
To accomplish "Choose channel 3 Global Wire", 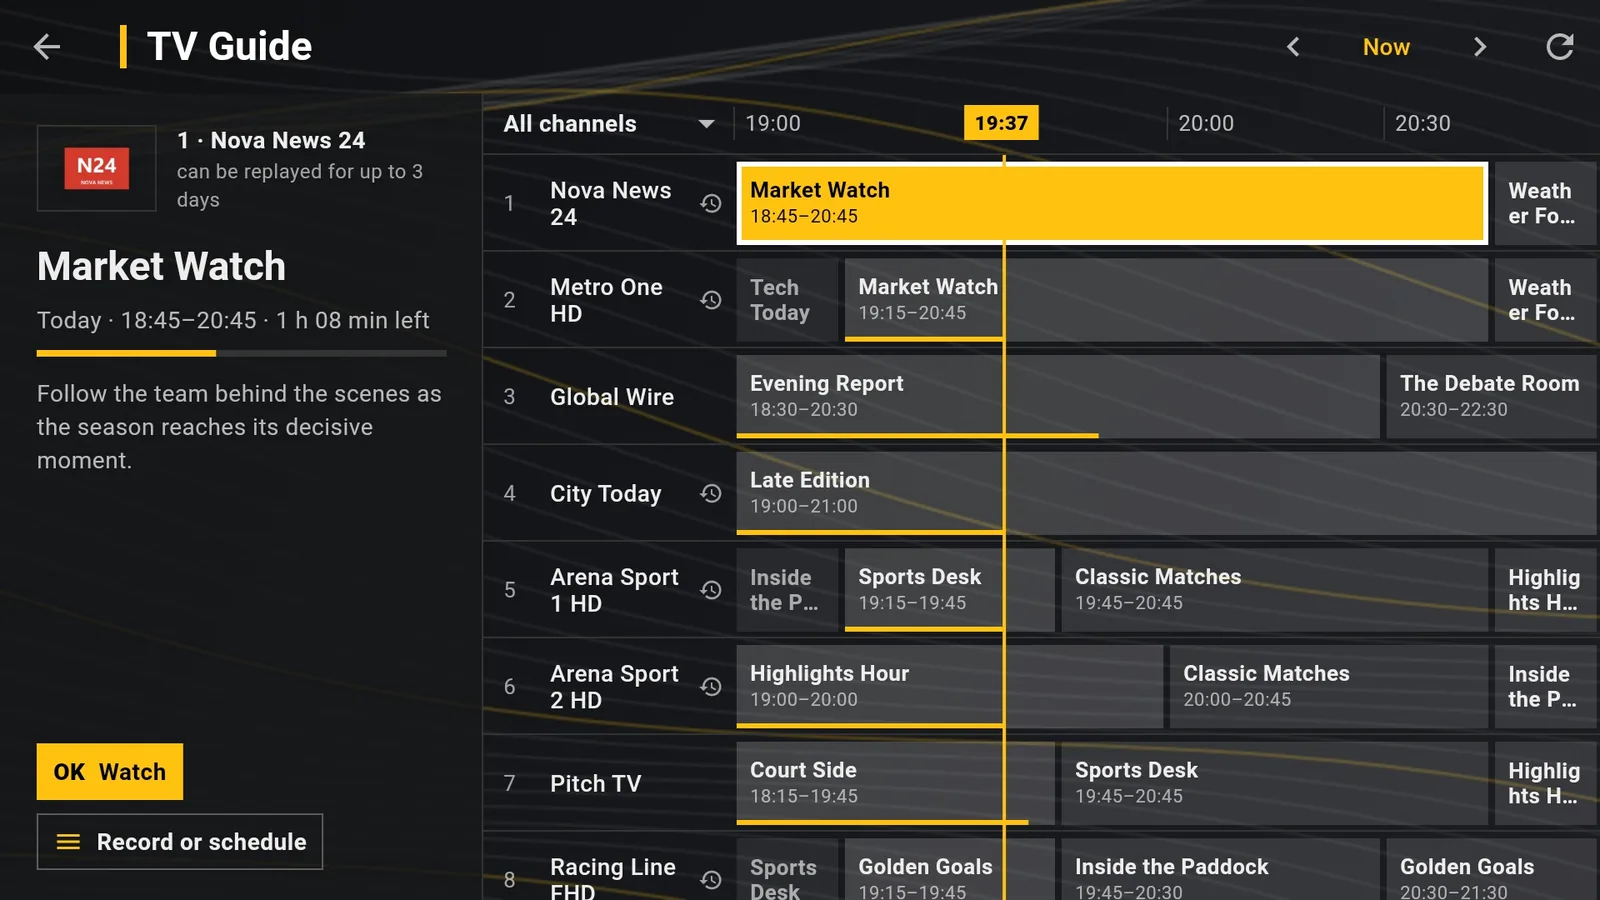I will tap(608, 397).
